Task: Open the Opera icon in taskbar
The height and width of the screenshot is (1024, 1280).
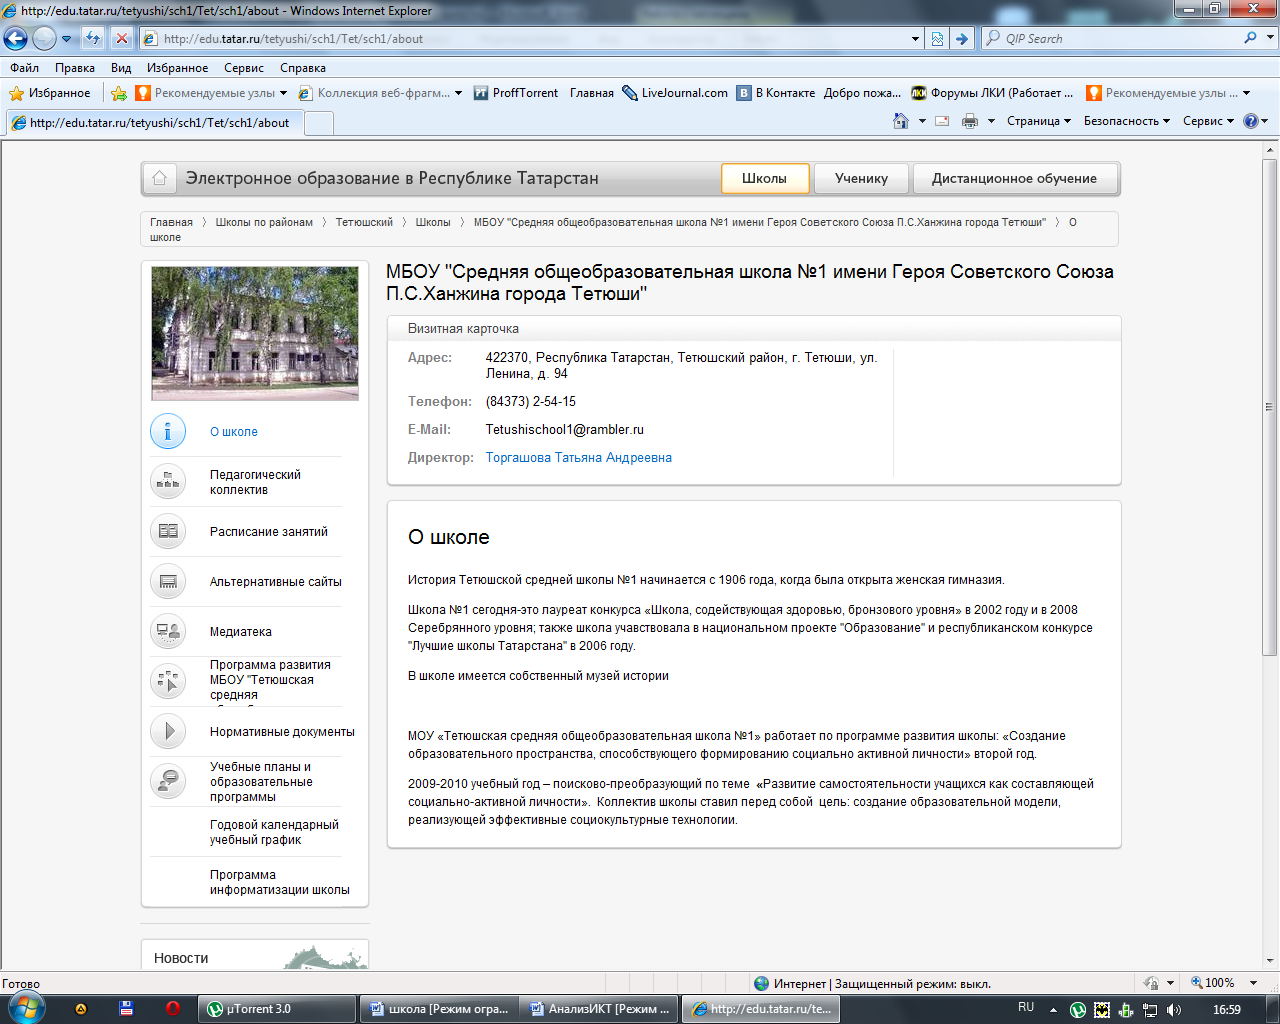Action: point(172,1009)
